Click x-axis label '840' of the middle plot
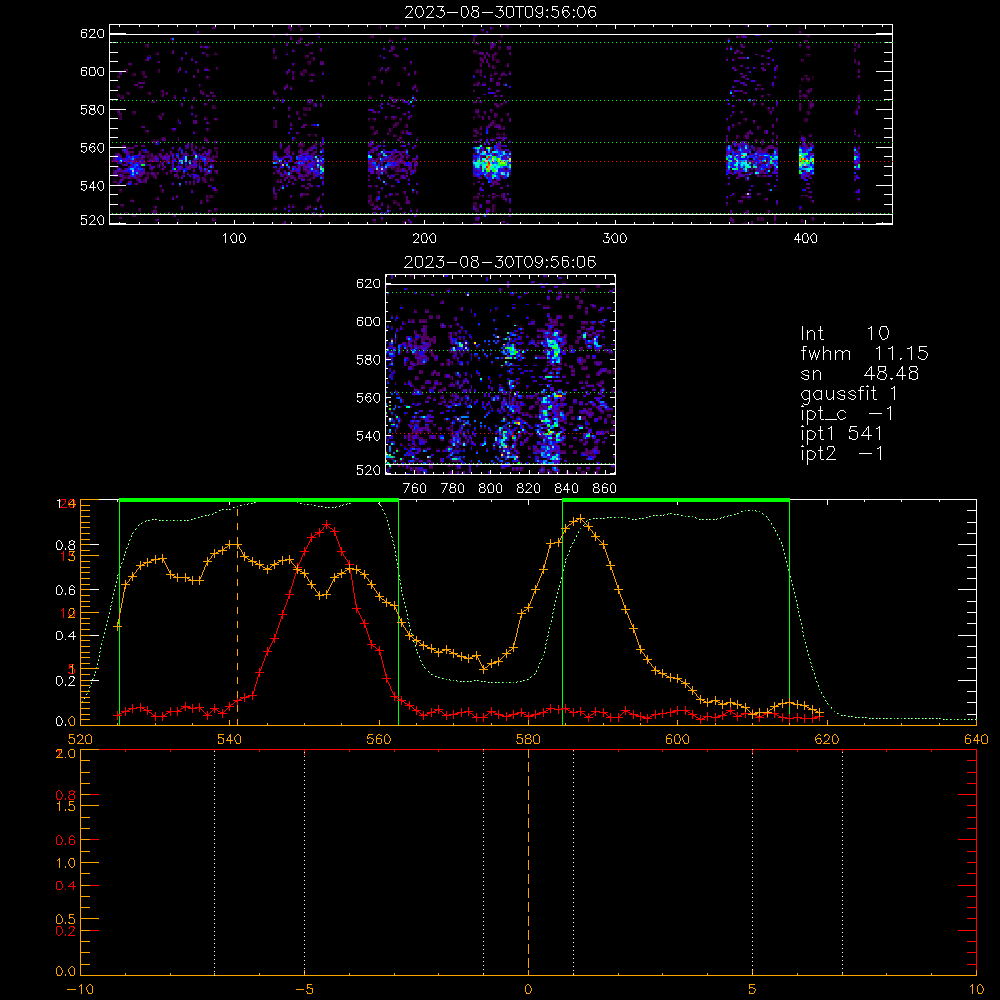1000x1000 pixels. click(566, 489)
